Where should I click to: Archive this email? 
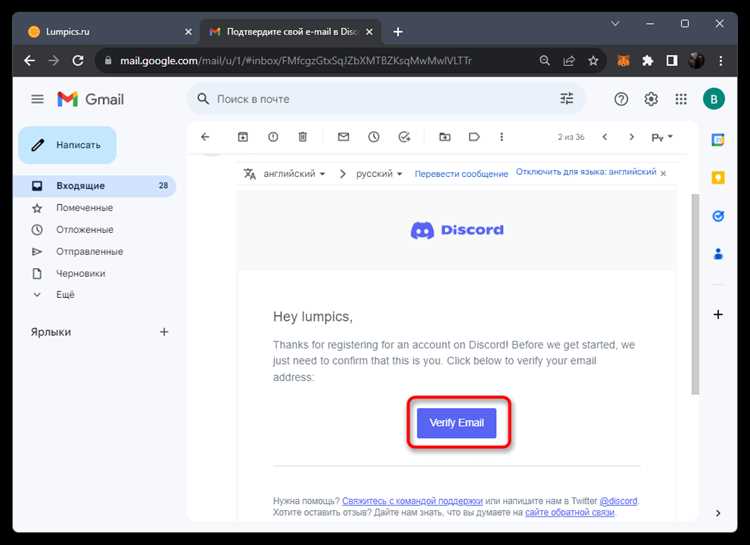243,137
